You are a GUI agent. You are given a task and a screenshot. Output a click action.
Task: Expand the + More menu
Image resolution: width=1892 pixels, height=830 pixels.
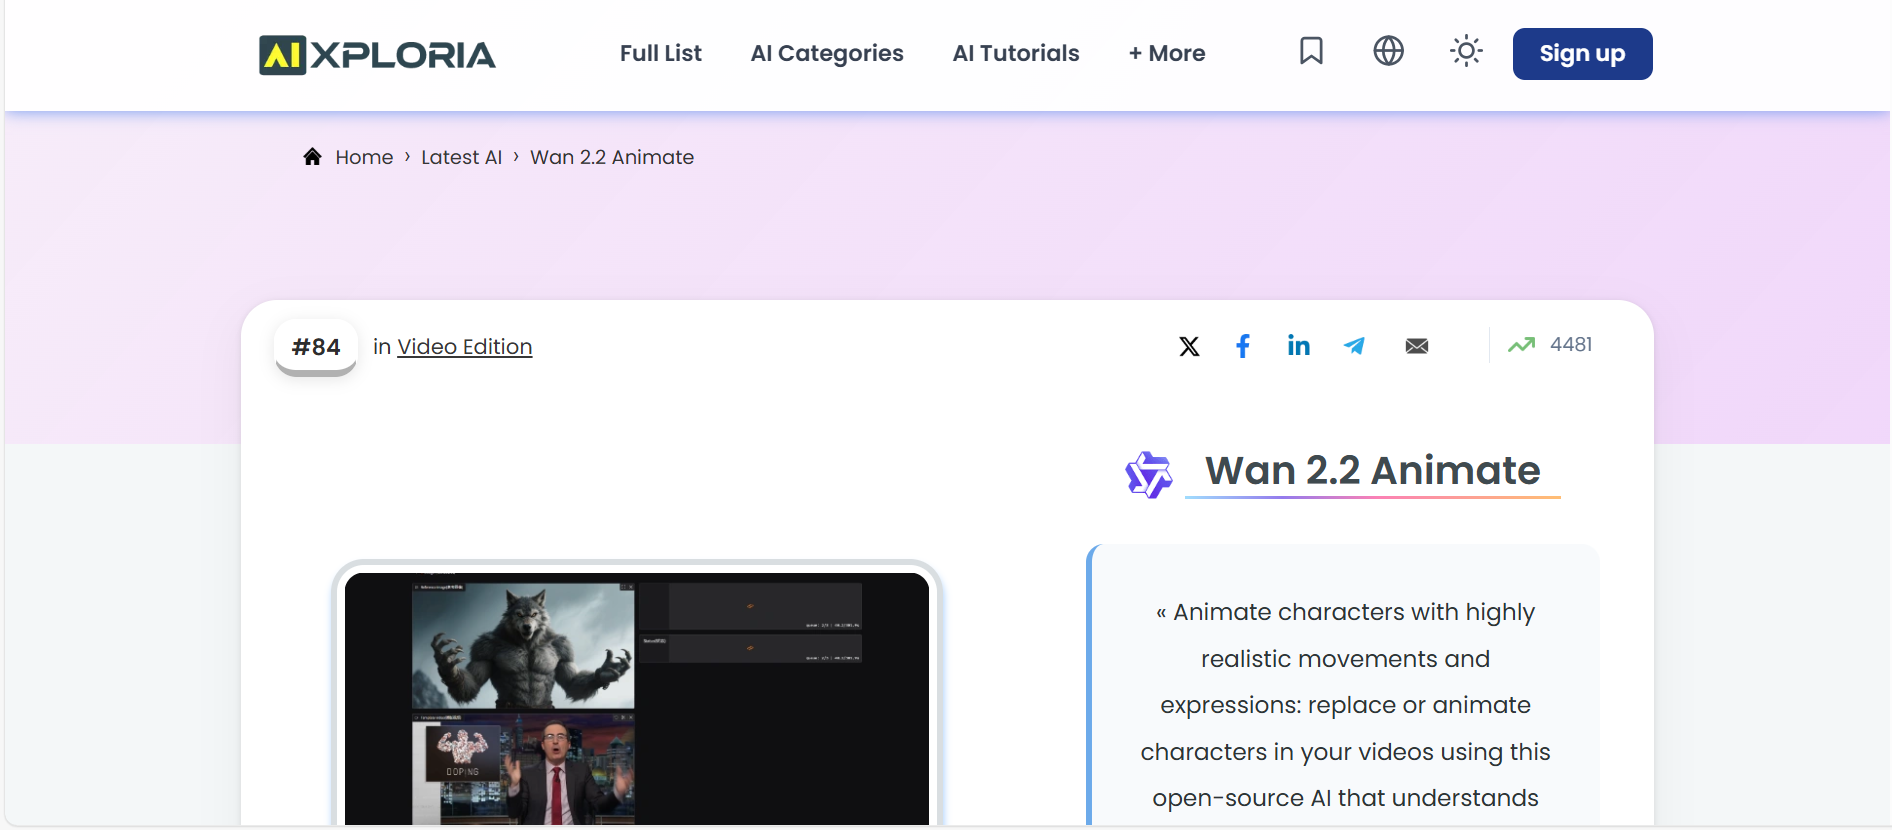[x=1166, y=53]
